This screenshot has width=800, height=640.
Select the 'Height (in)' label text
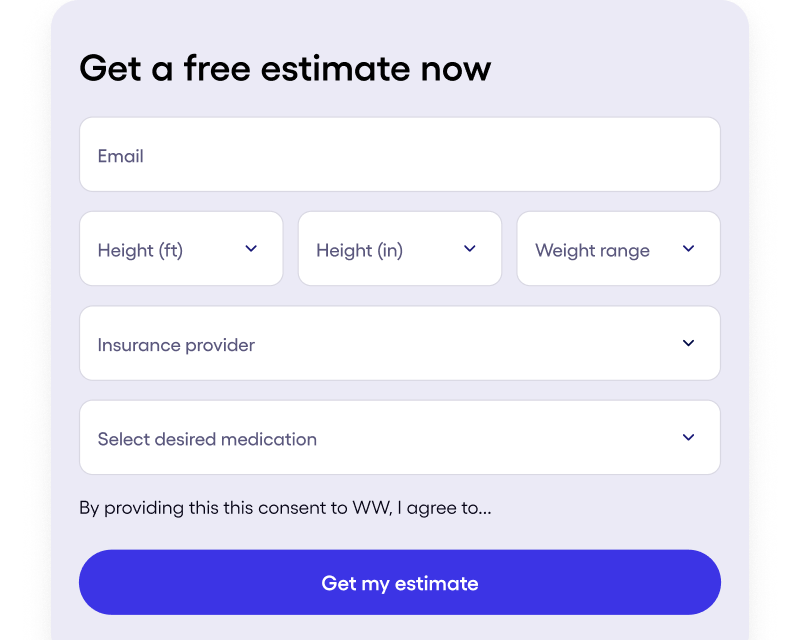[x=359, y=250]
